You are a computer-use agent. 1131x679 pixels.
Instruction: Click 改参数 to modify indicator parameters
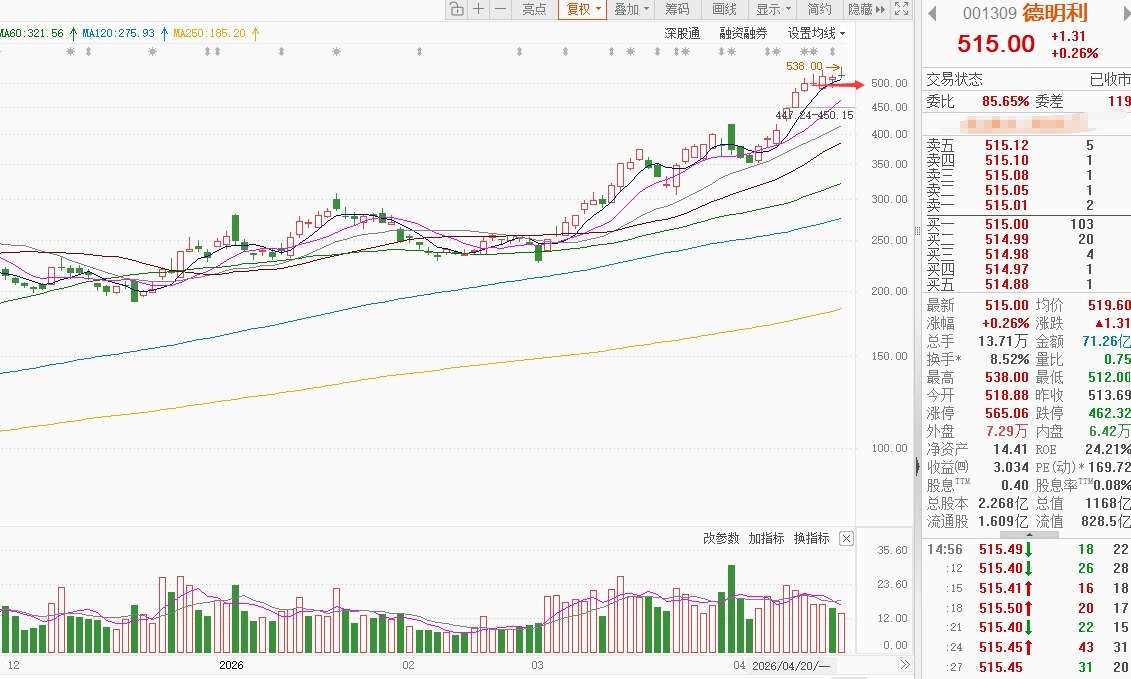(x=721, y=538)
